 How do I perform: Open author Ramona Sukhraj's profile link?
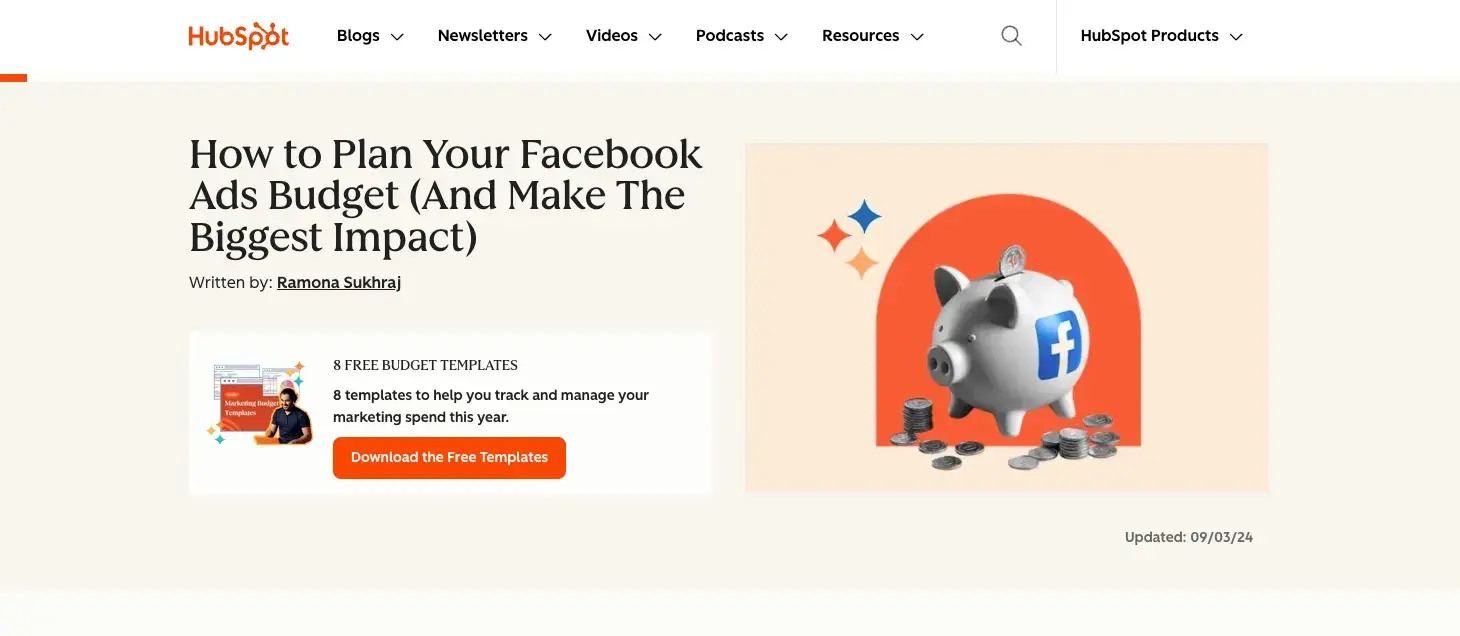coord(338,282)
